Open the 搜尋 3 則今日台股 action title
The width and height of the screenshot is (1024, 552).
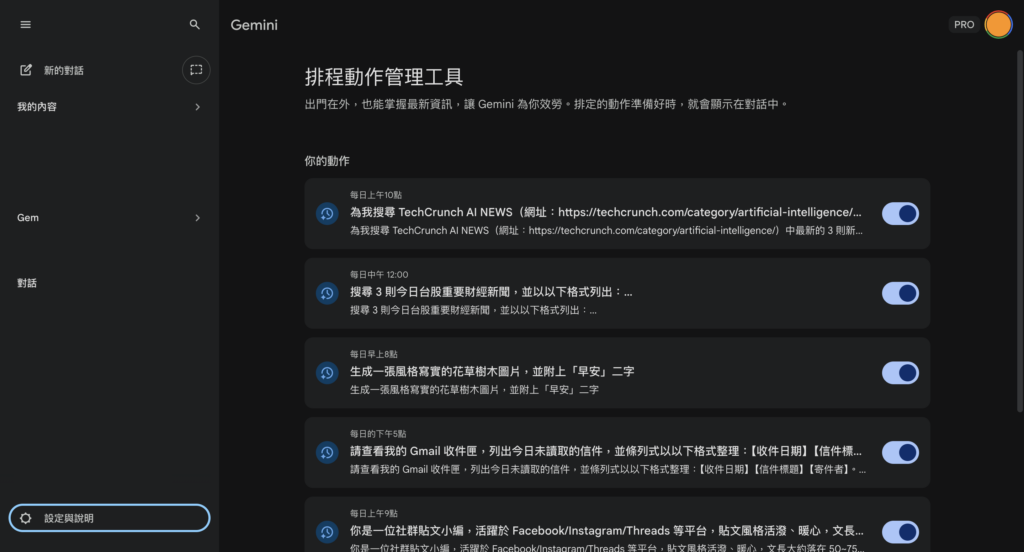tap(491, 292)
